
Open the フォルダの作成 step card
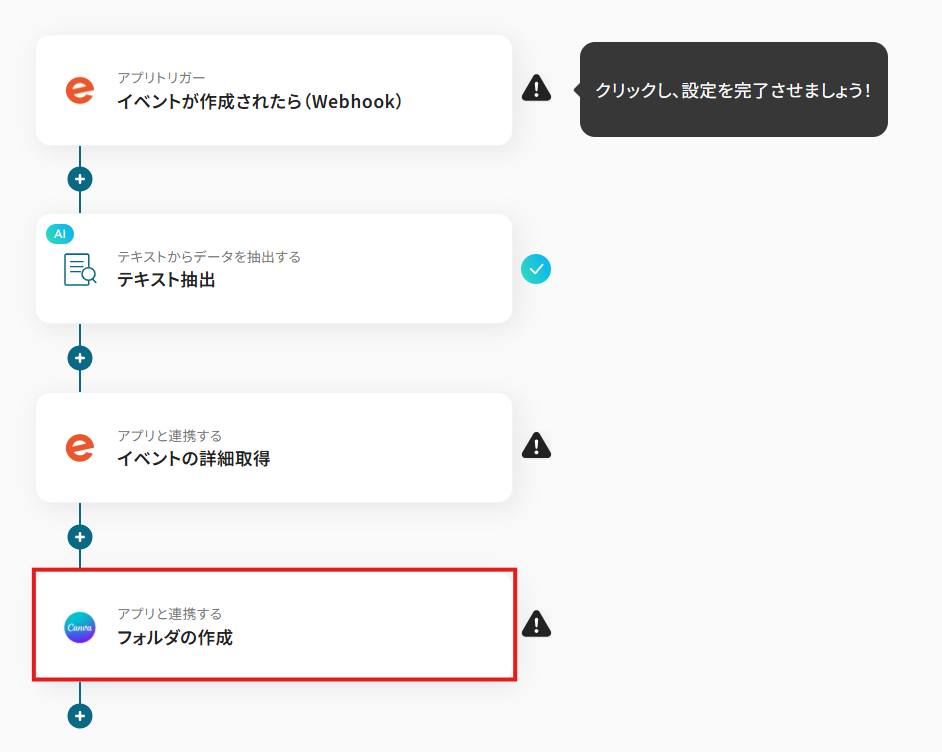300,637
